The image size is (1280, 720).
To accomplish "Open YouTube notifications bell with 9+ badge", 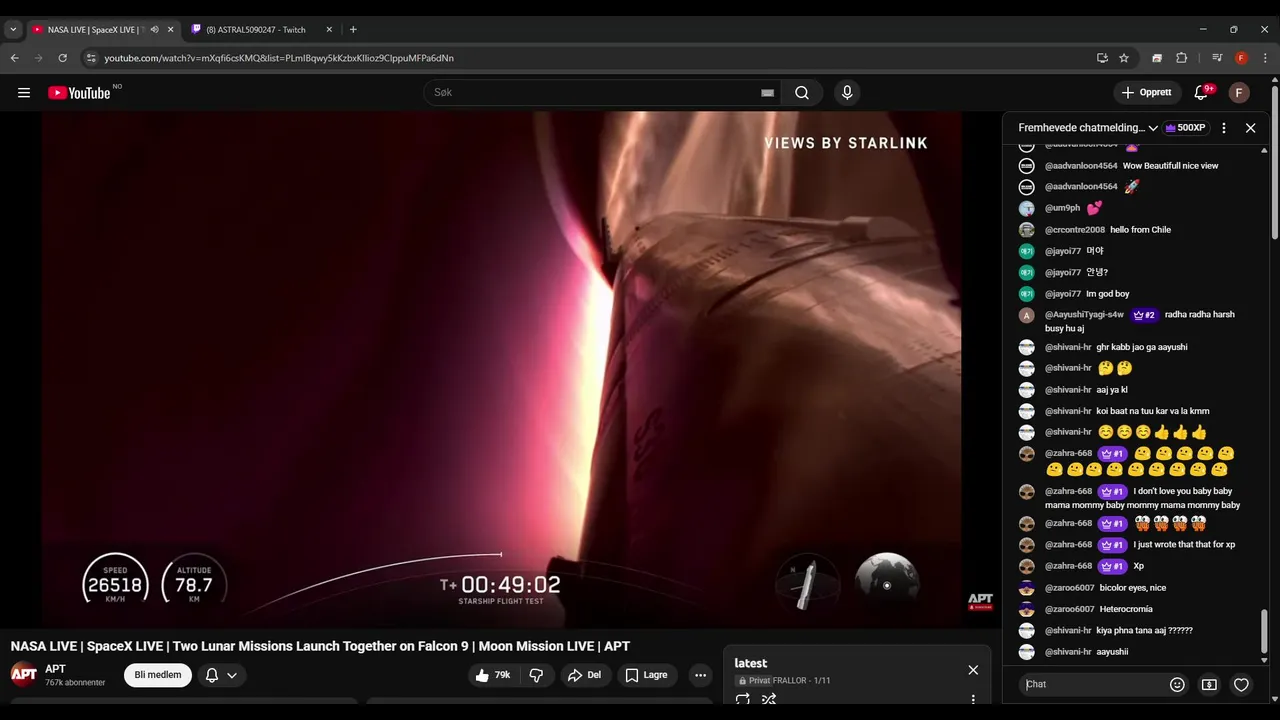I will 1202,93.
